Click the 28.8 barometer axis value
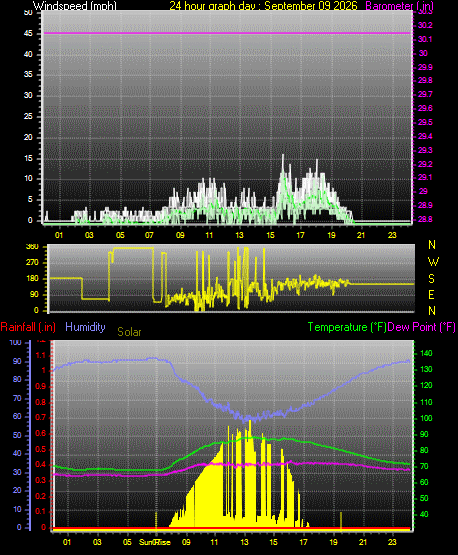Viewport: 458px width, 555px height. 425,219
